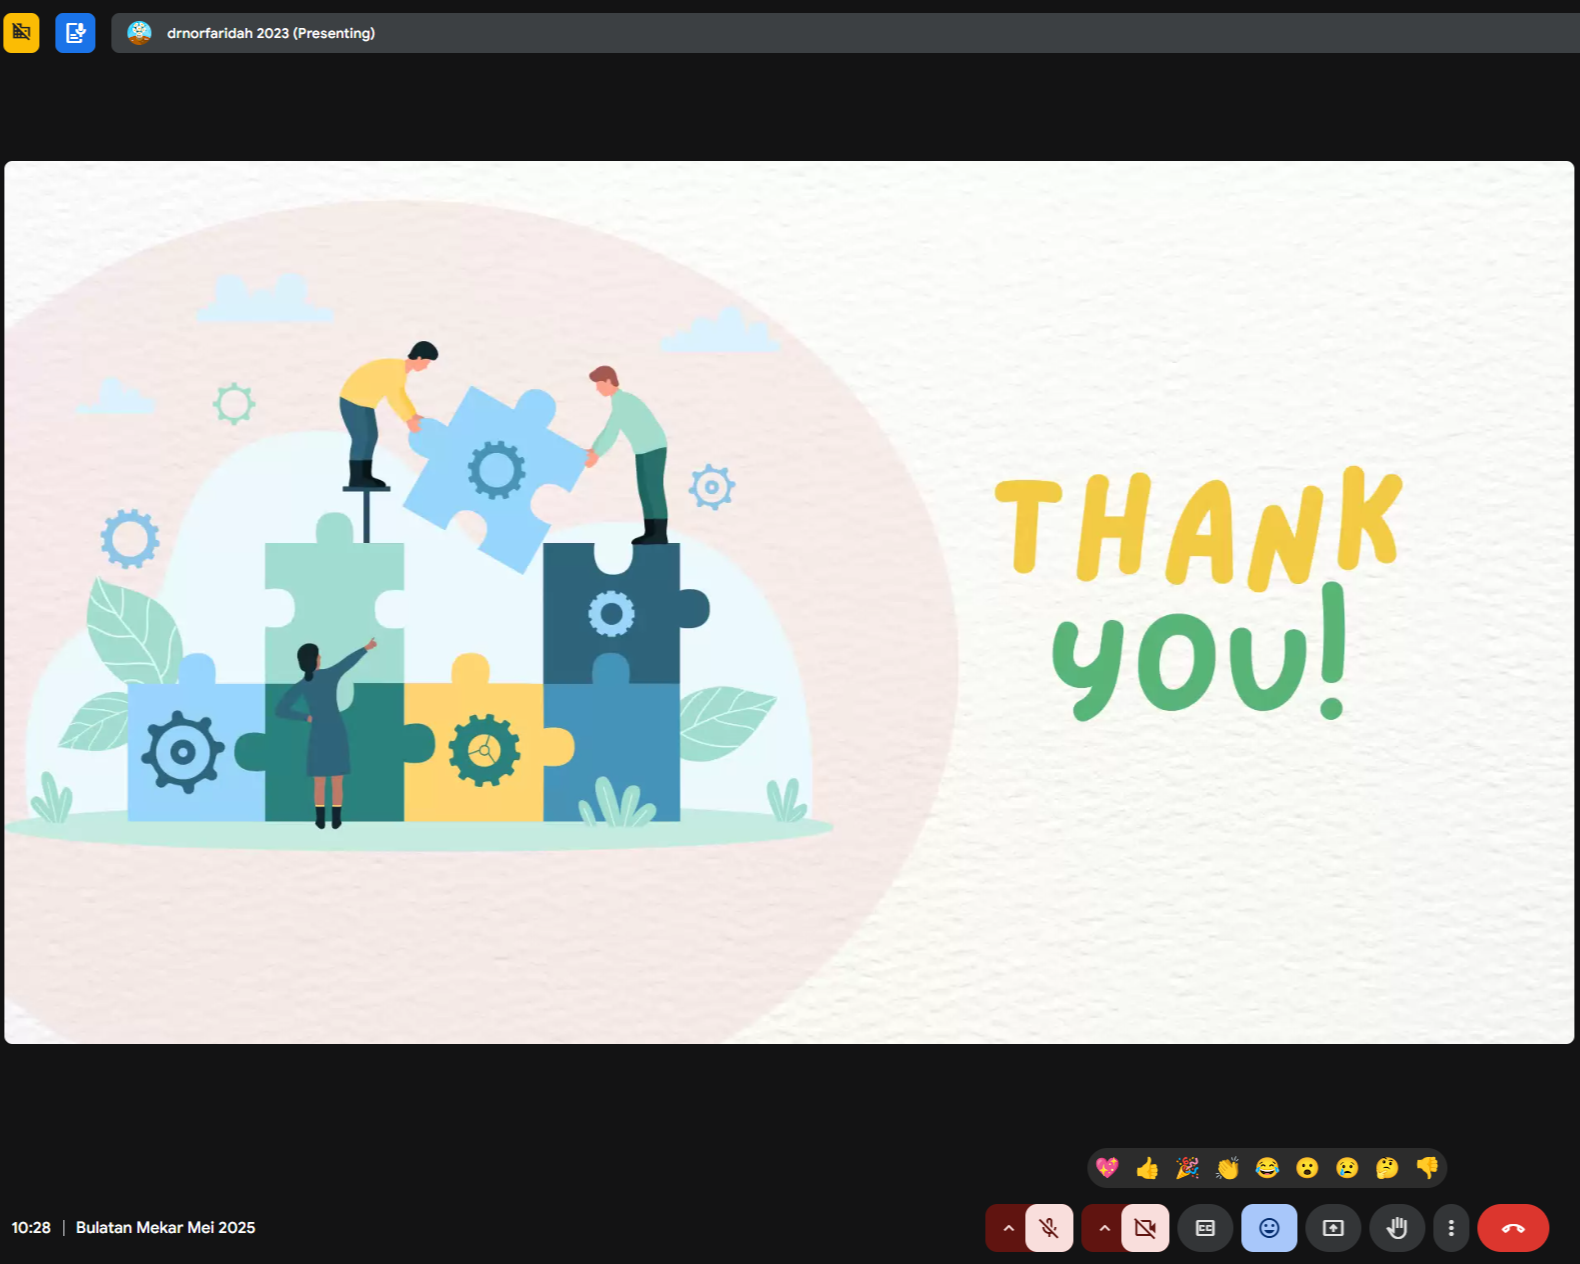Send the laughing face reaction
The height and width of the screenshot is (1264, 1580).
coord(1267,1168)
